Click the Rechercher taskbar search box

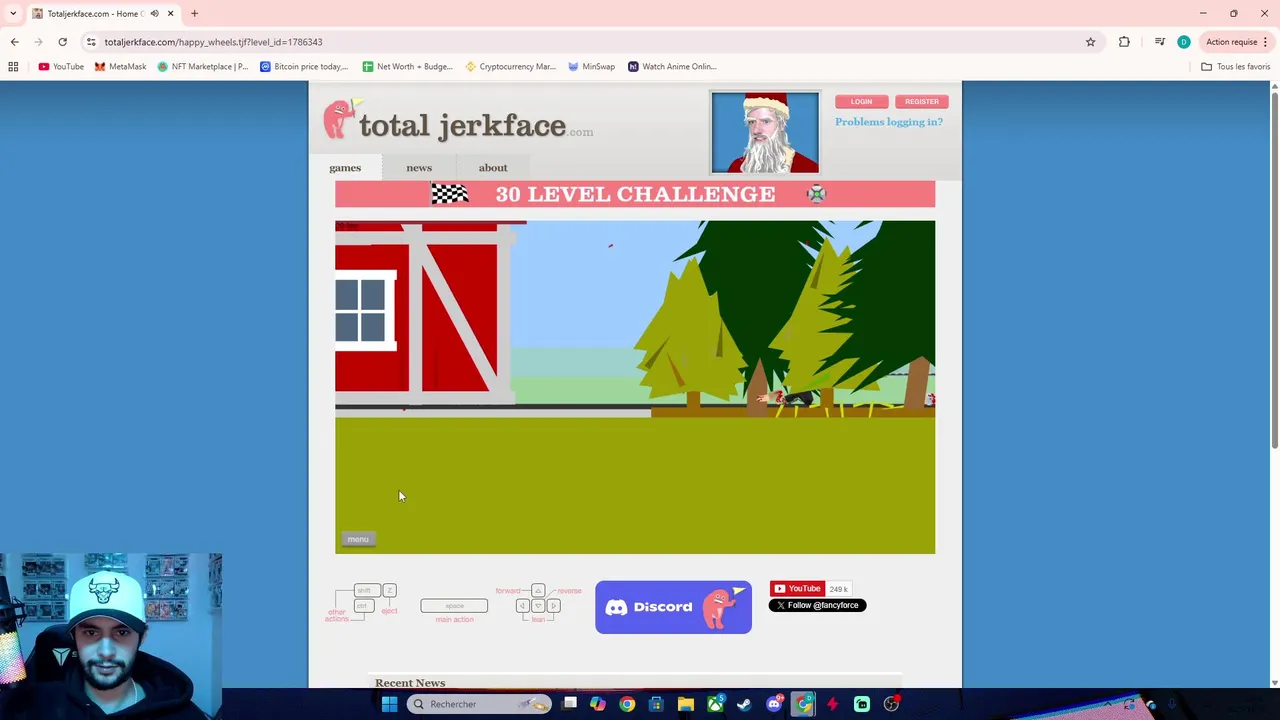479,704
